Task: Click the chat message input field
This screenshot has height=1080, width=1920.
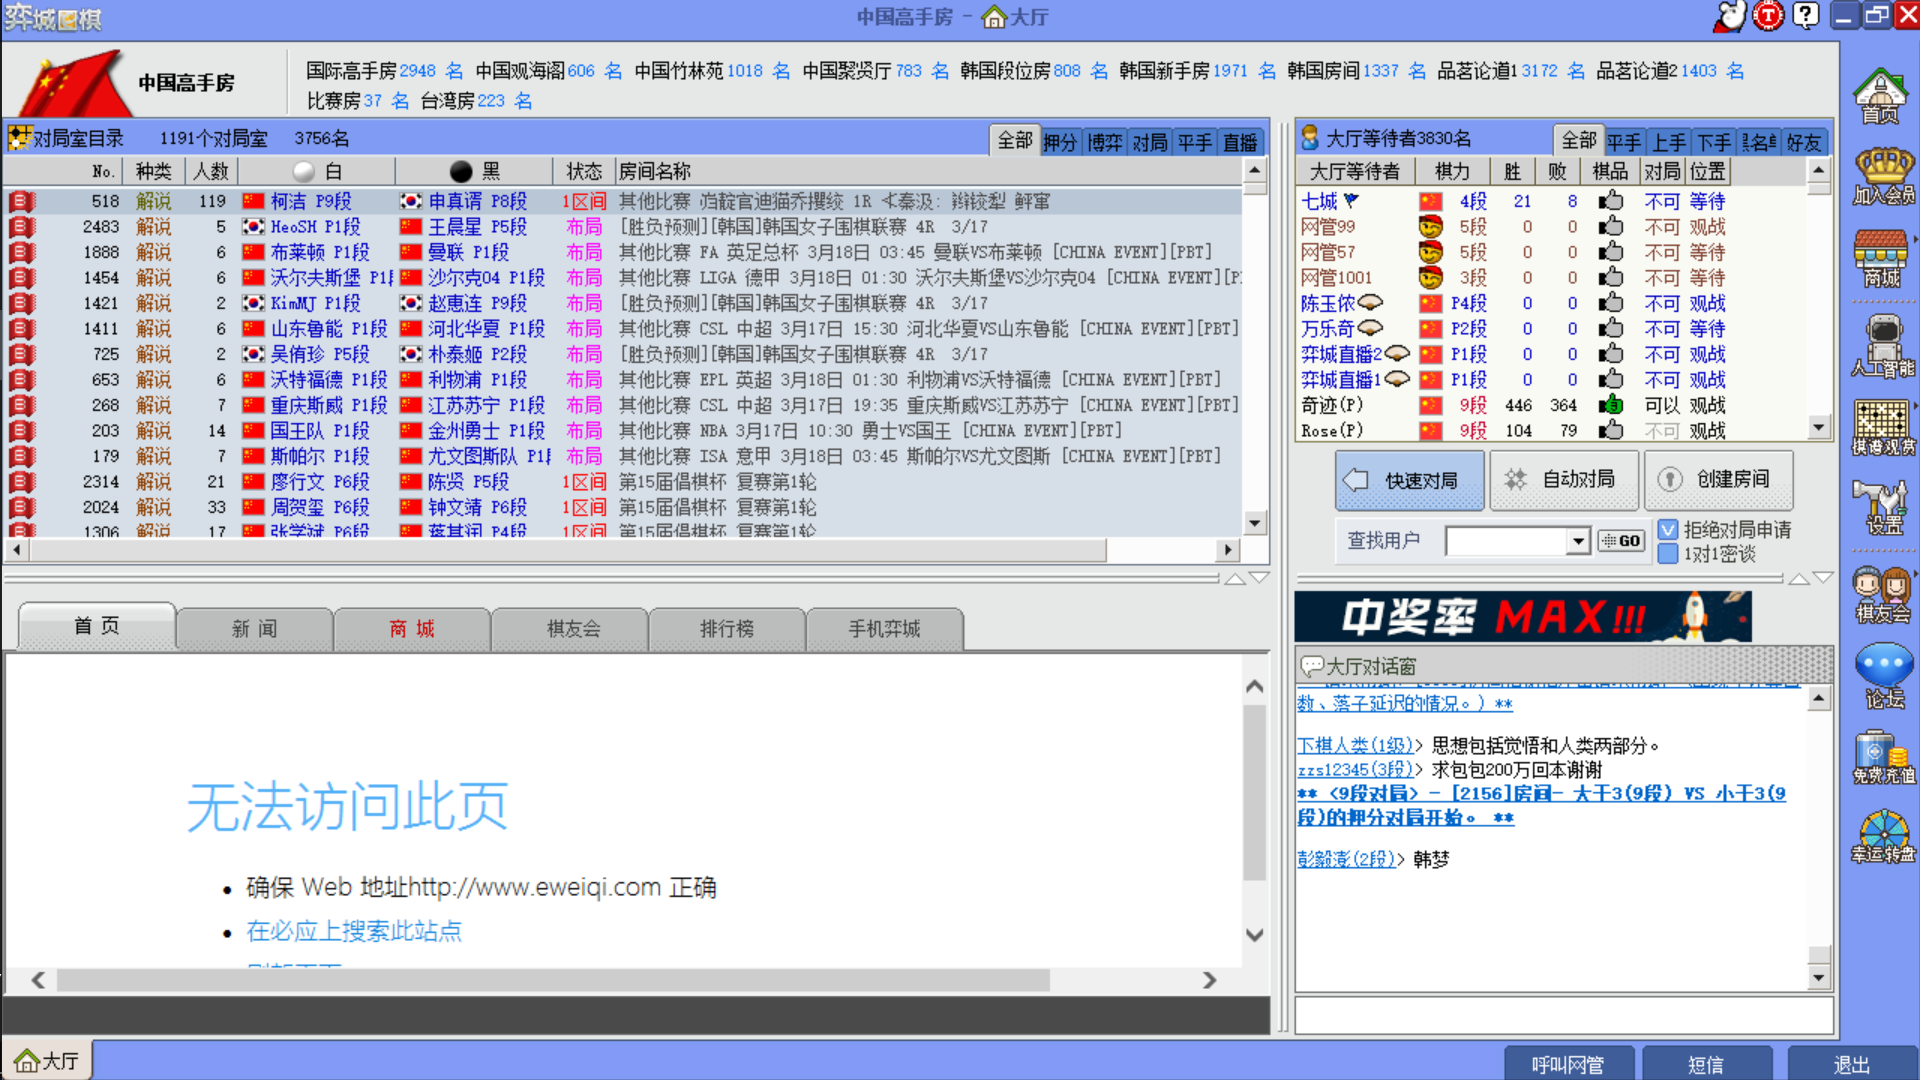Action: (x=1563, y=1016)
